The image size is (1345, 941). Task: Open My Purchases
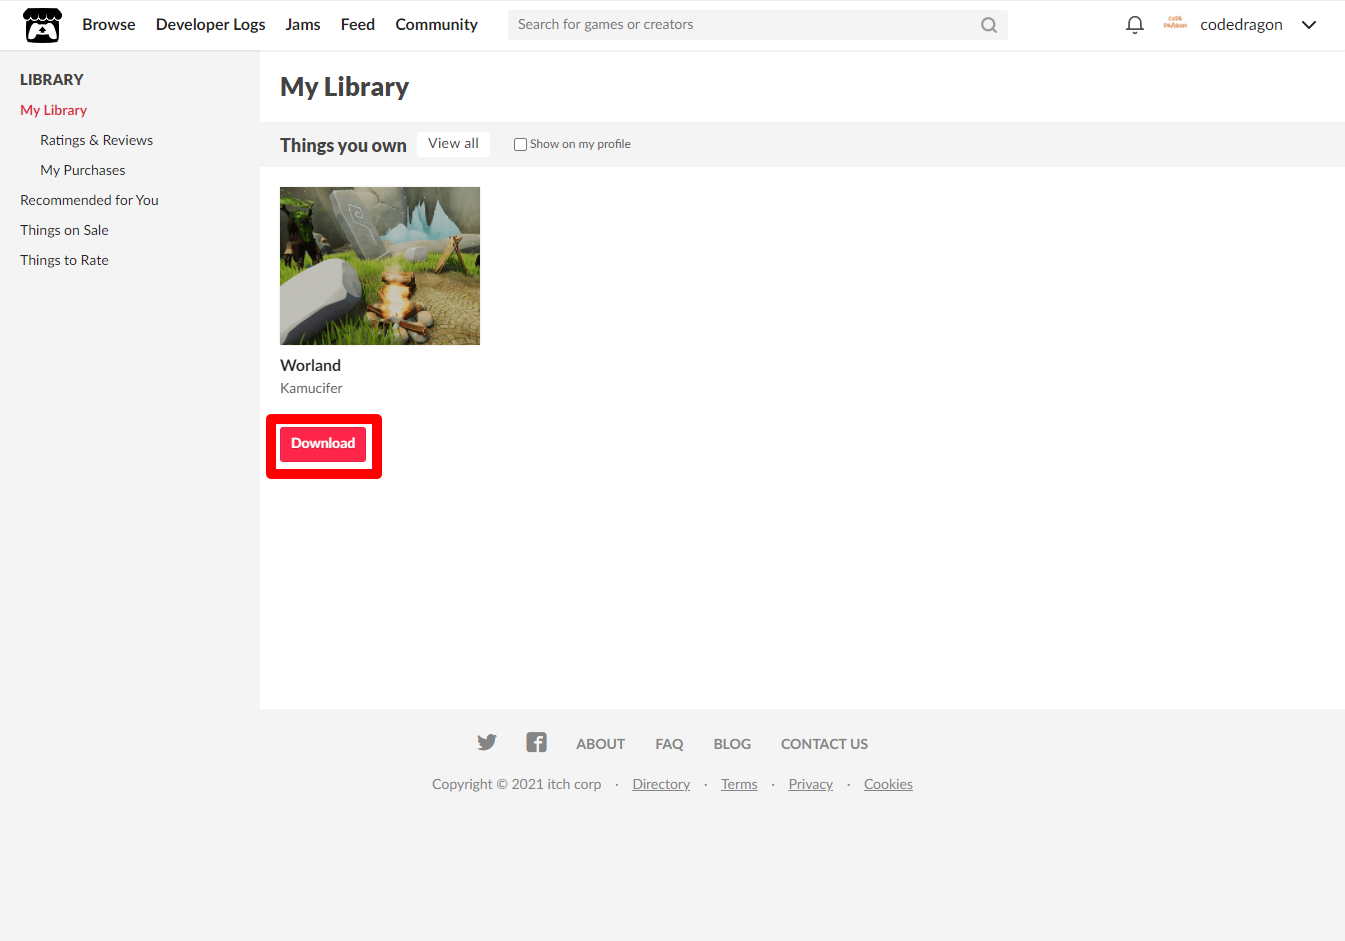83,170
